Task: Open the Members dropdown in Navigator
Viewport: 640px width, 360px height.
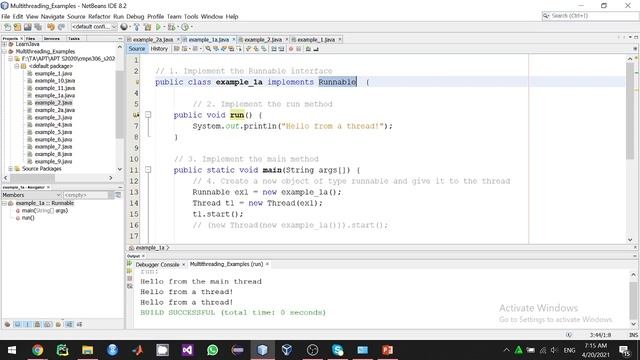Action: pos(31,195)
